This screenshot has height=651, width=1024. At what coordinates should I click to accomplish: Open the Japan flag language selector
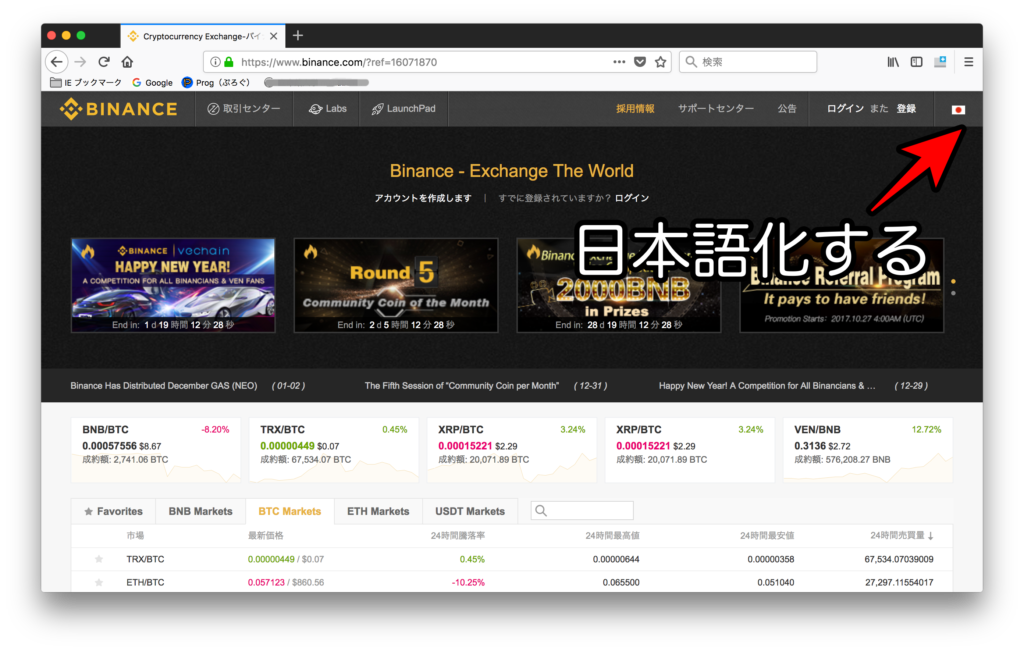958,110
